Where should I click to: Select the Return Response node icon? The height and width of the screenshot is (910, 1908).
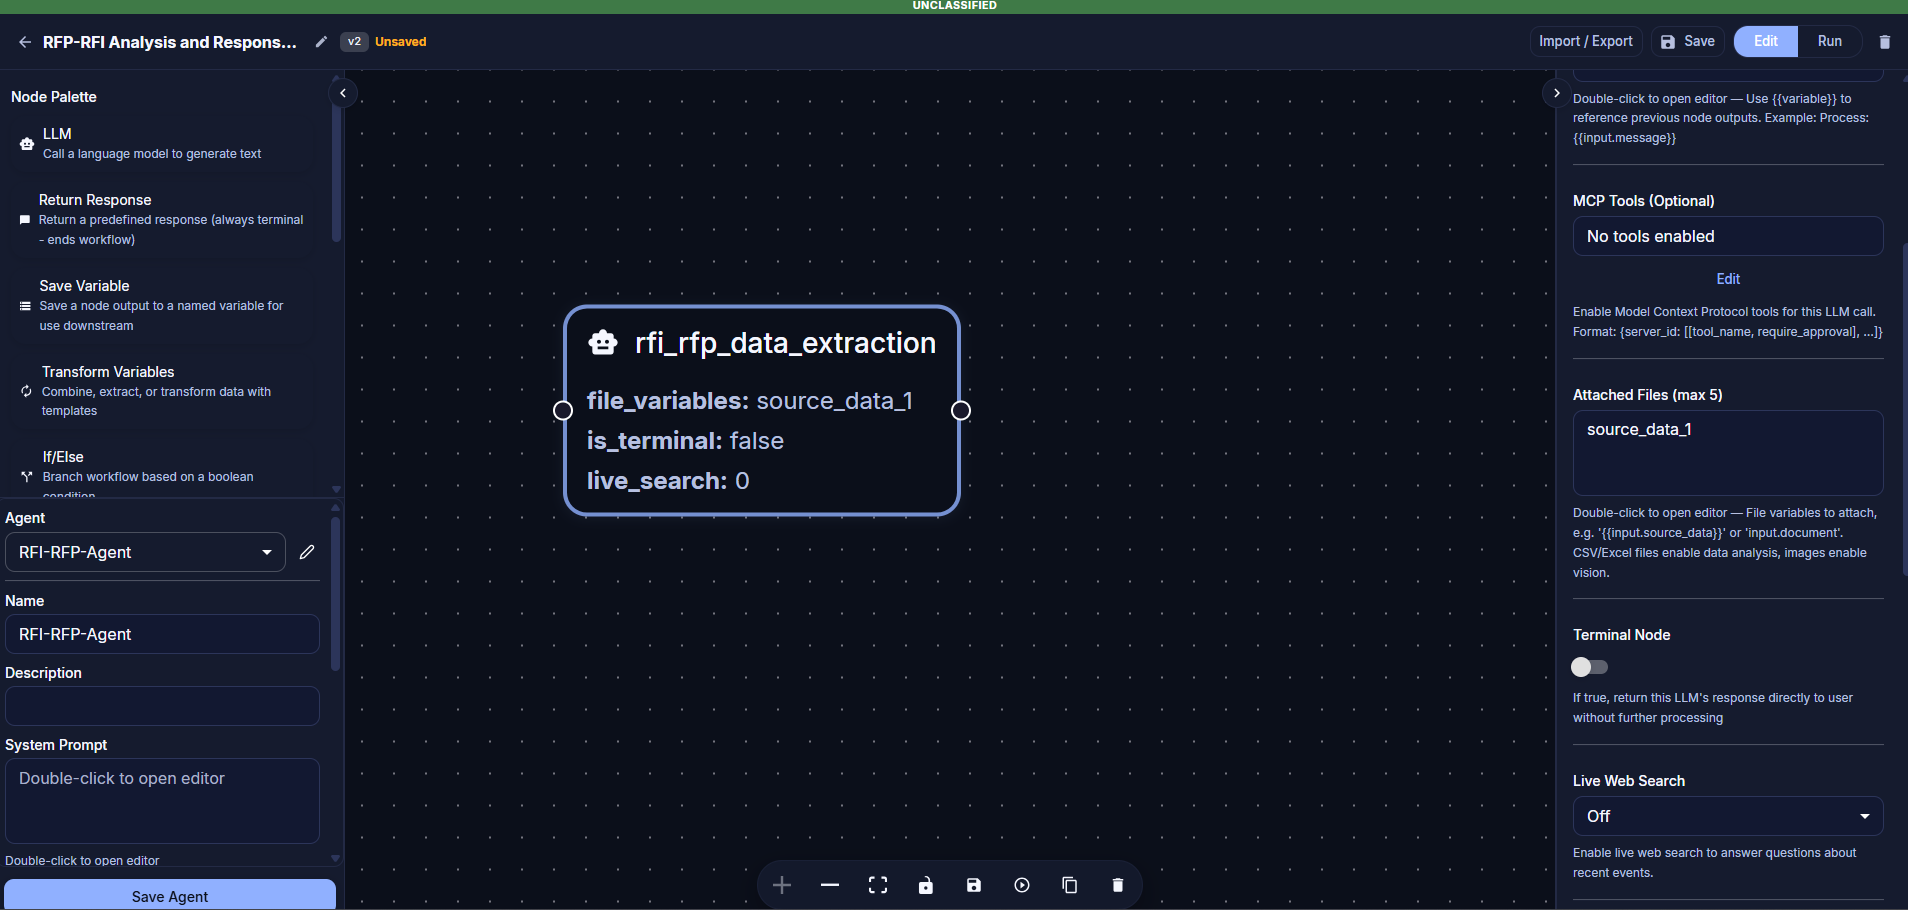[x=25, y=219]
